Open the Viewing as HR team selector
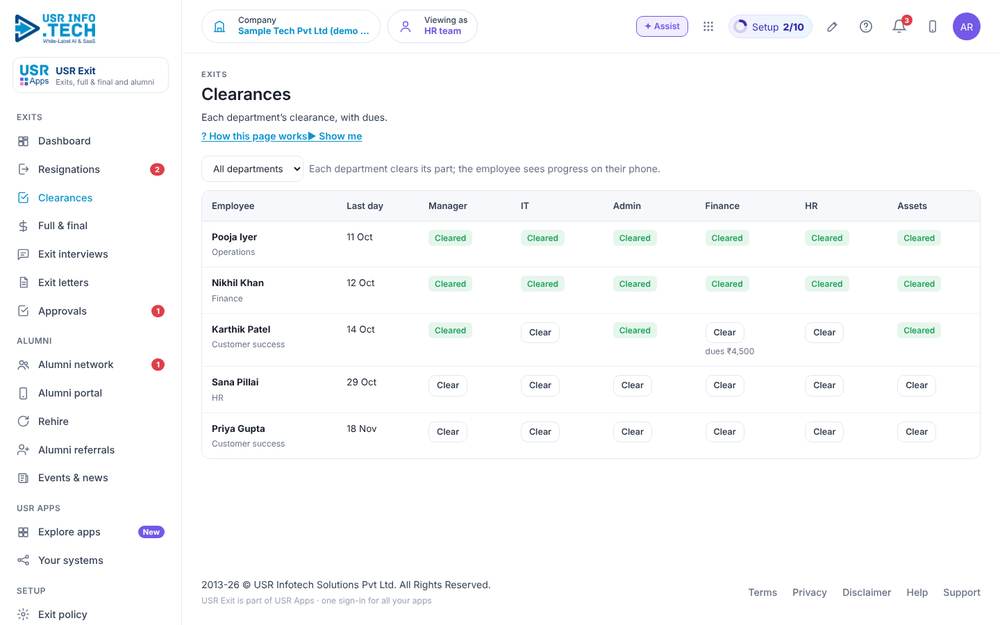Screen dimensions: 1000x625 coord(432,26)
